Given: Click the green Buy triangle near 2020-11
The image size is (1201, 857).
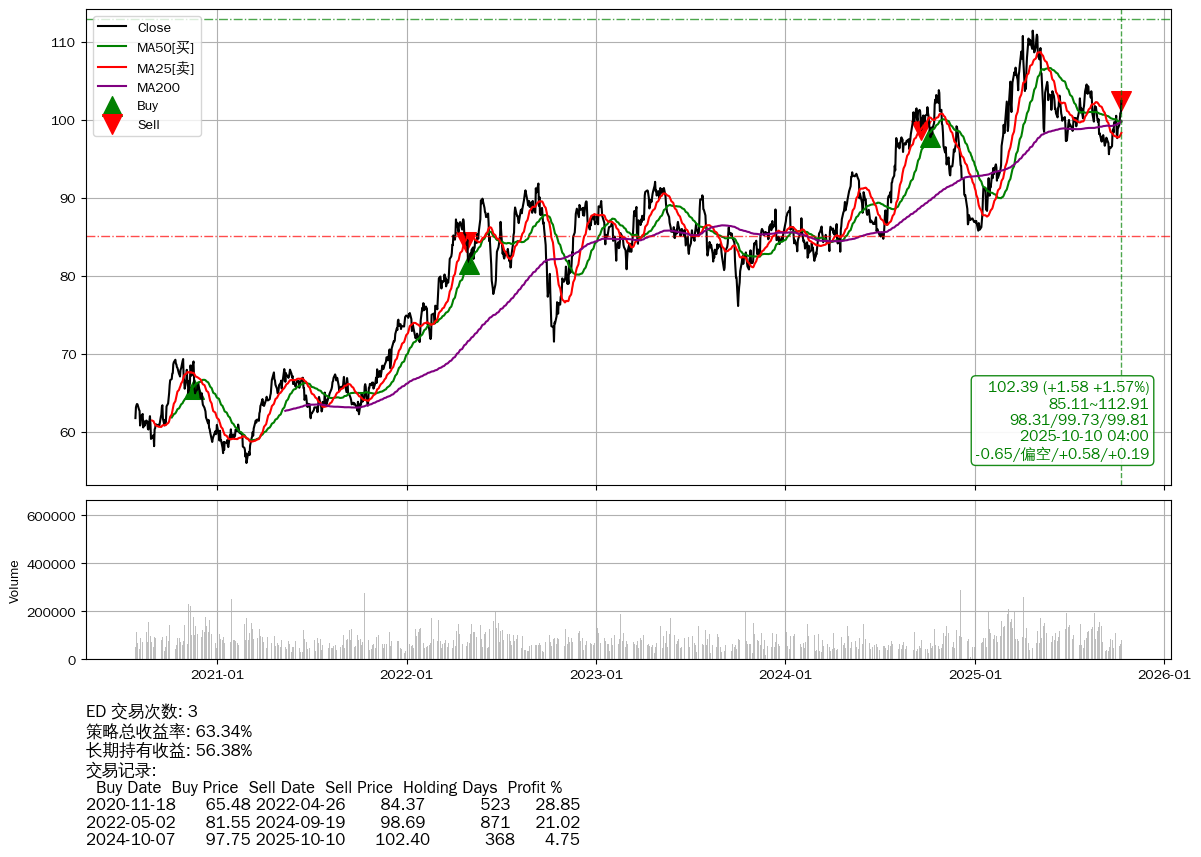Looking at the screenshot, I should pyautogui.click(x=193, y=388).
